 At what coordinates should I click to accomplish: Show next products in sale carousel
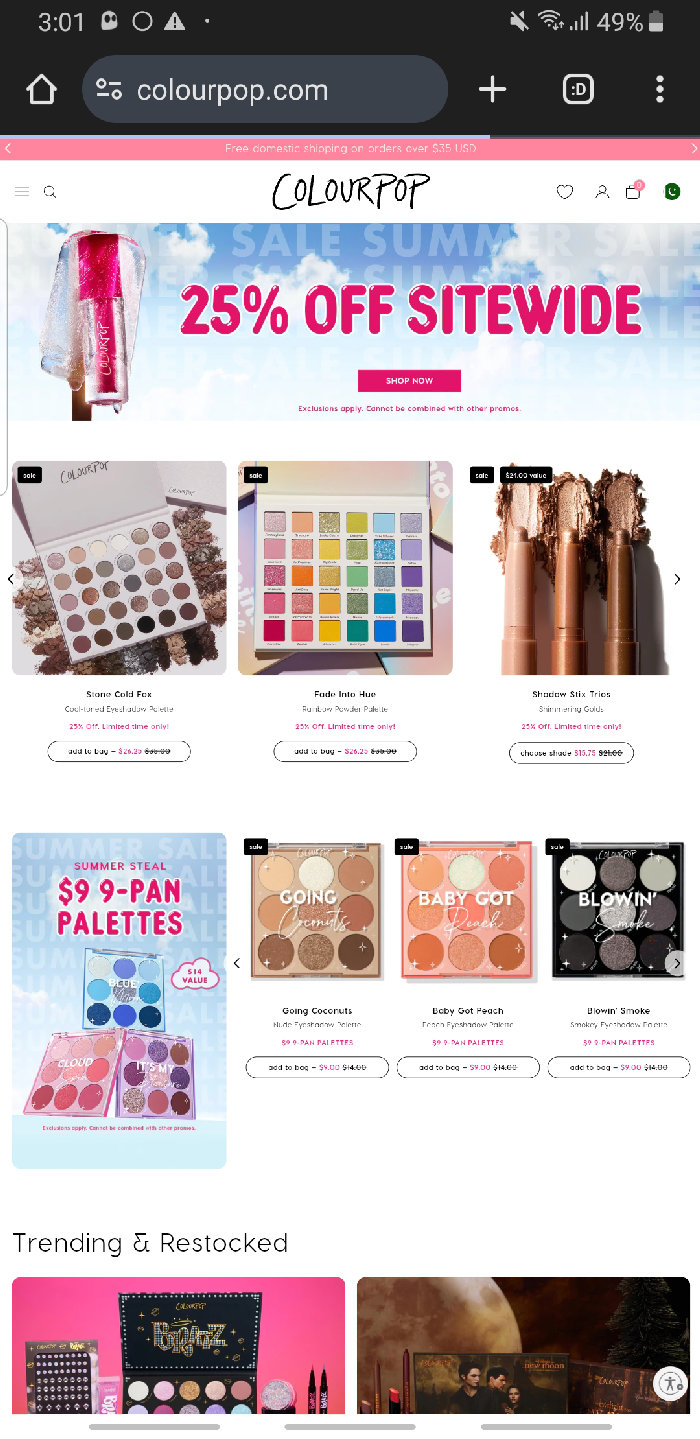[677, 579]
